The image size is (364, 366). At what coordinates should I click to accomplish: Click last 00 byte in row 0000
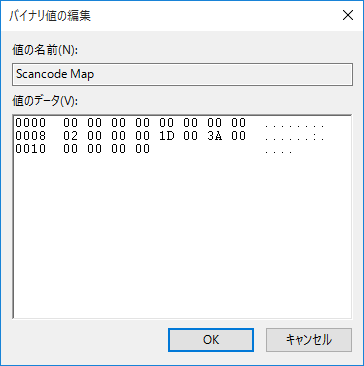tap(238, 123)
